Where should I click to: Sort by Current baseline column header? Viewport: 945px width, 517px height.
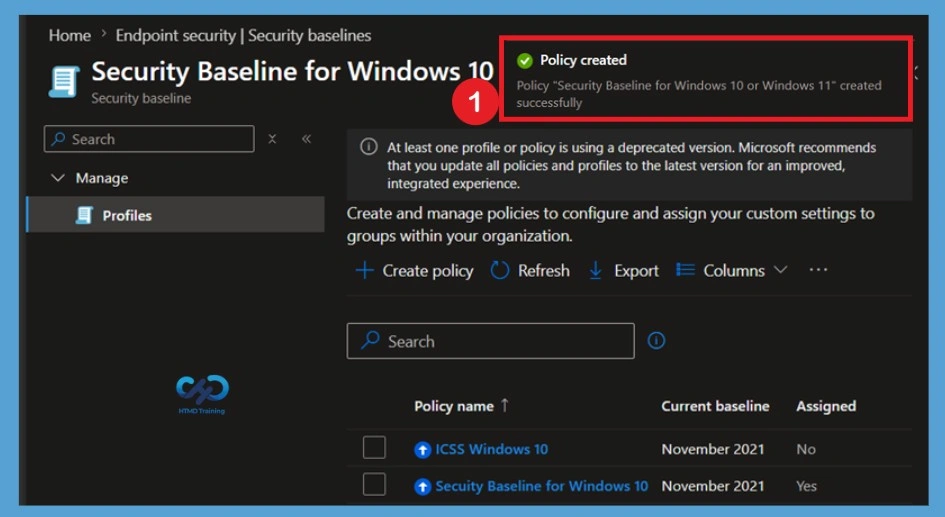pos(715,406)
